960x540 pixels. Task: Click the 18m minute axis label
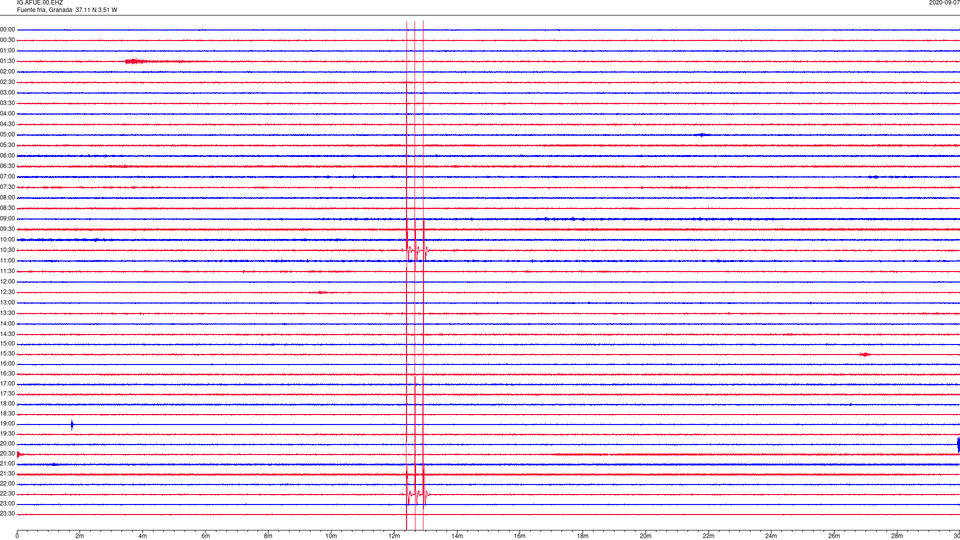click(x=583, y=536)
